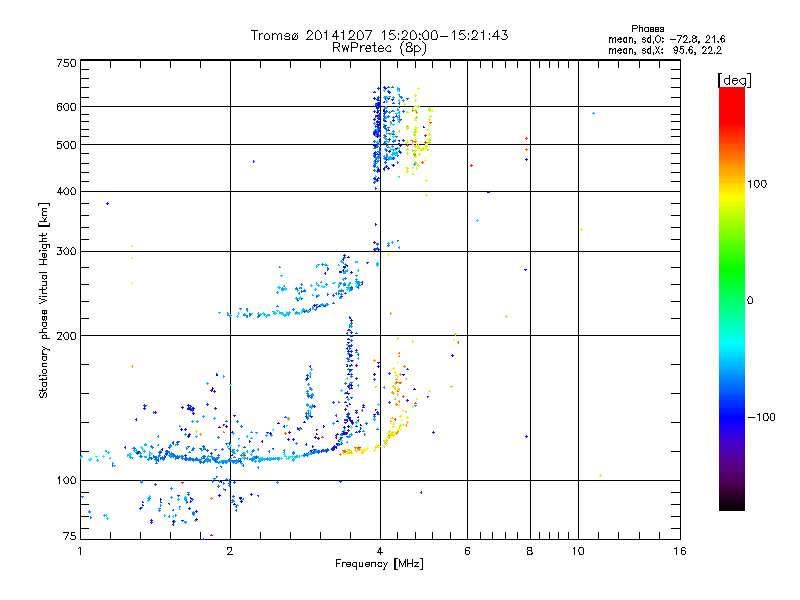Click the y-axis tick label '400'
Screen dimensions: 800x600
[66, 191]
